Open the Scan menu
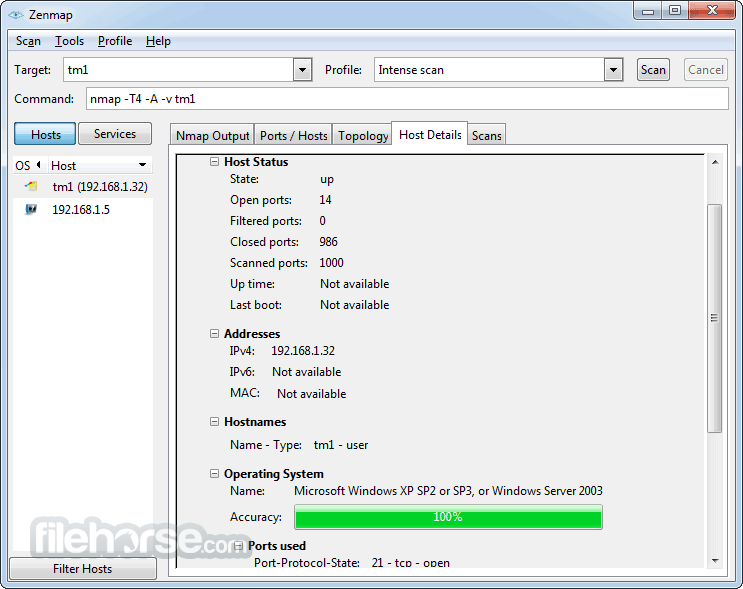 (28, 41)
